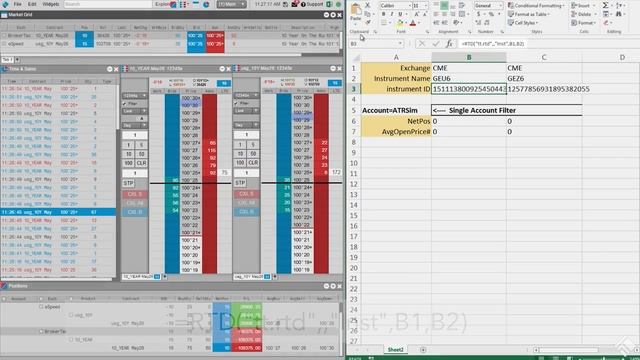This screenshot has height=360, width=640.
Task: Click the Clear eraser icon in Editing
Action: point(606,23)
